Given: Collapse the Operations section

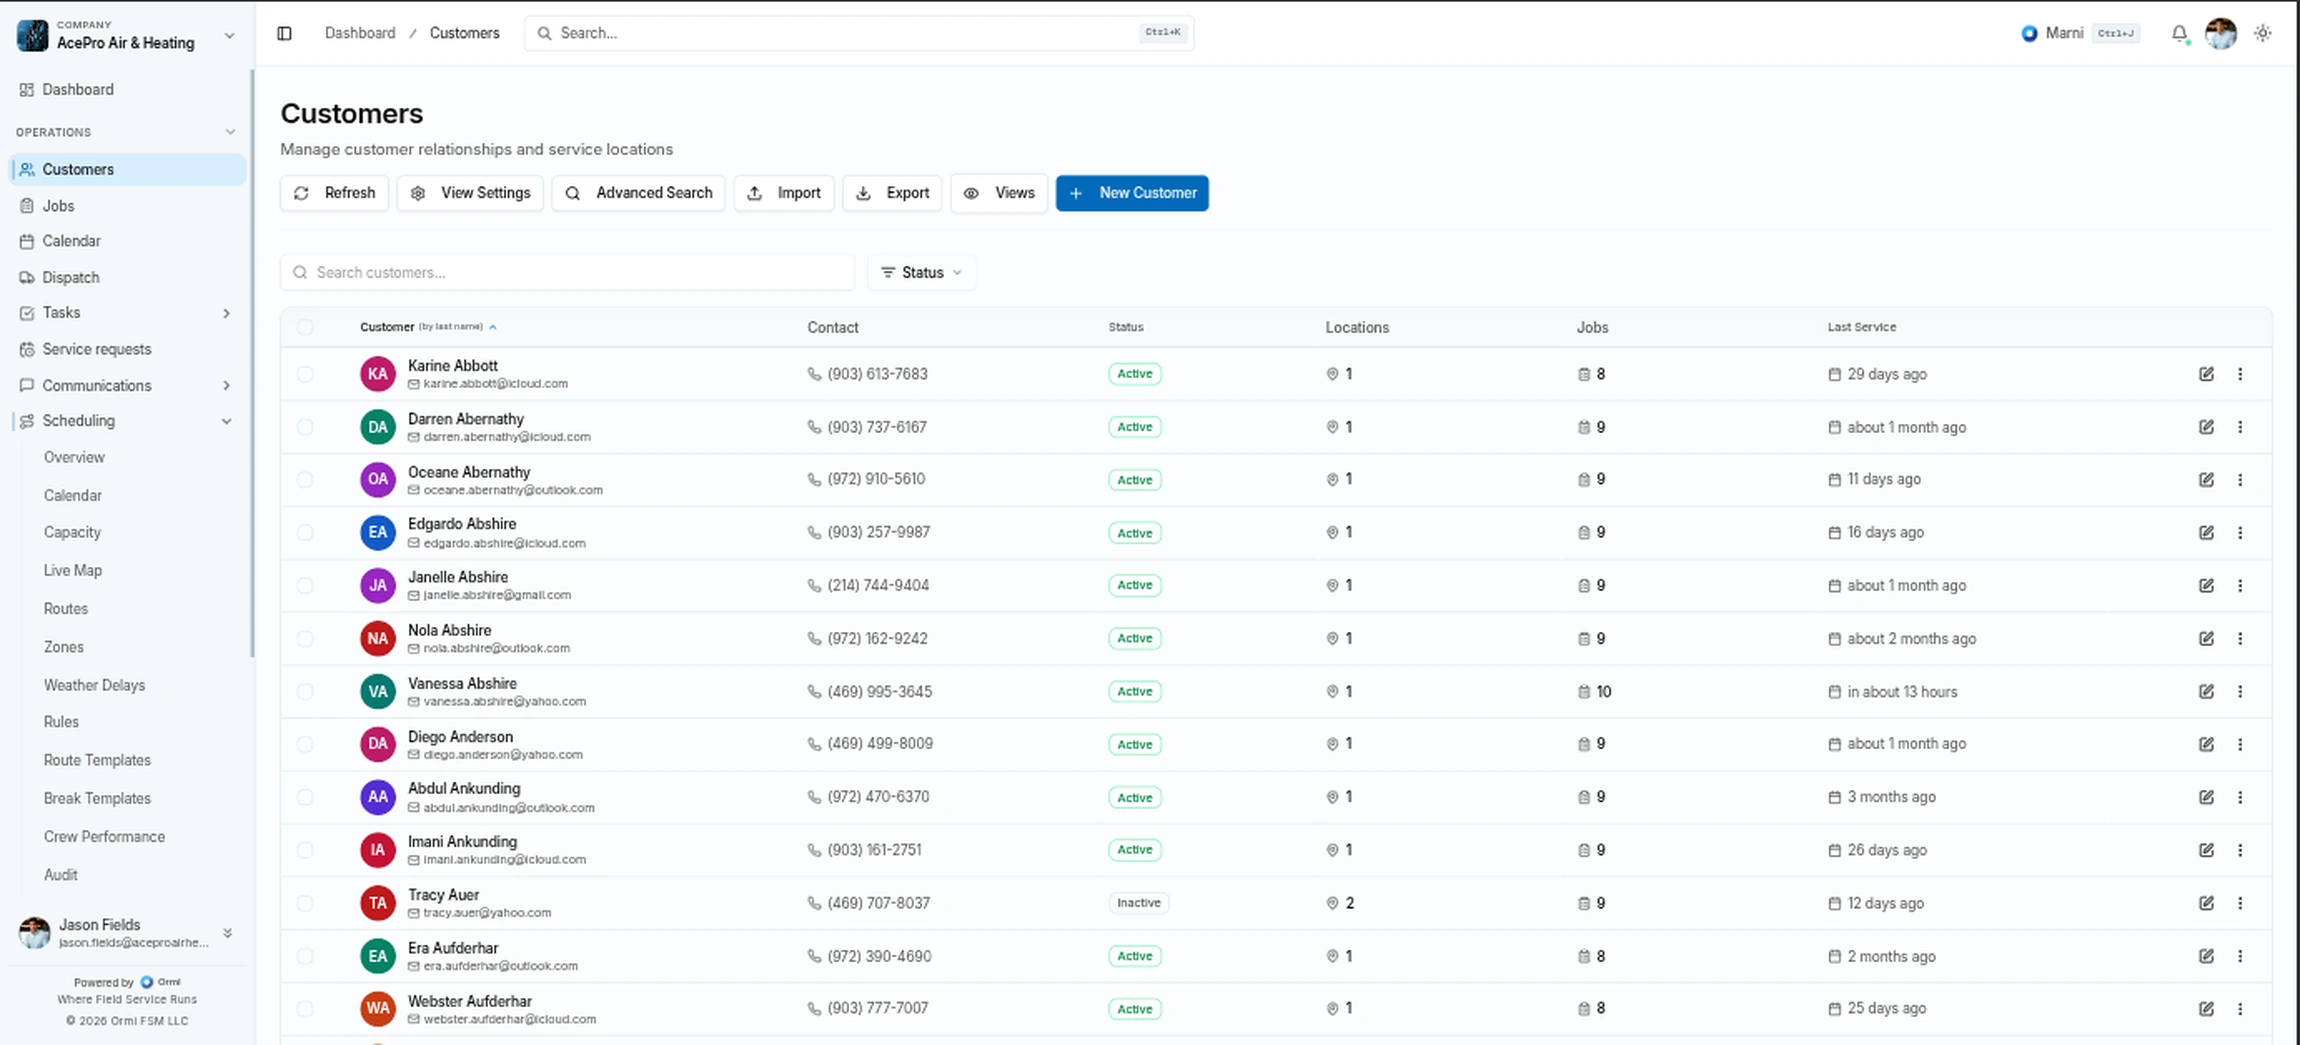Looking at the screenshot, I should pos(230,132).
